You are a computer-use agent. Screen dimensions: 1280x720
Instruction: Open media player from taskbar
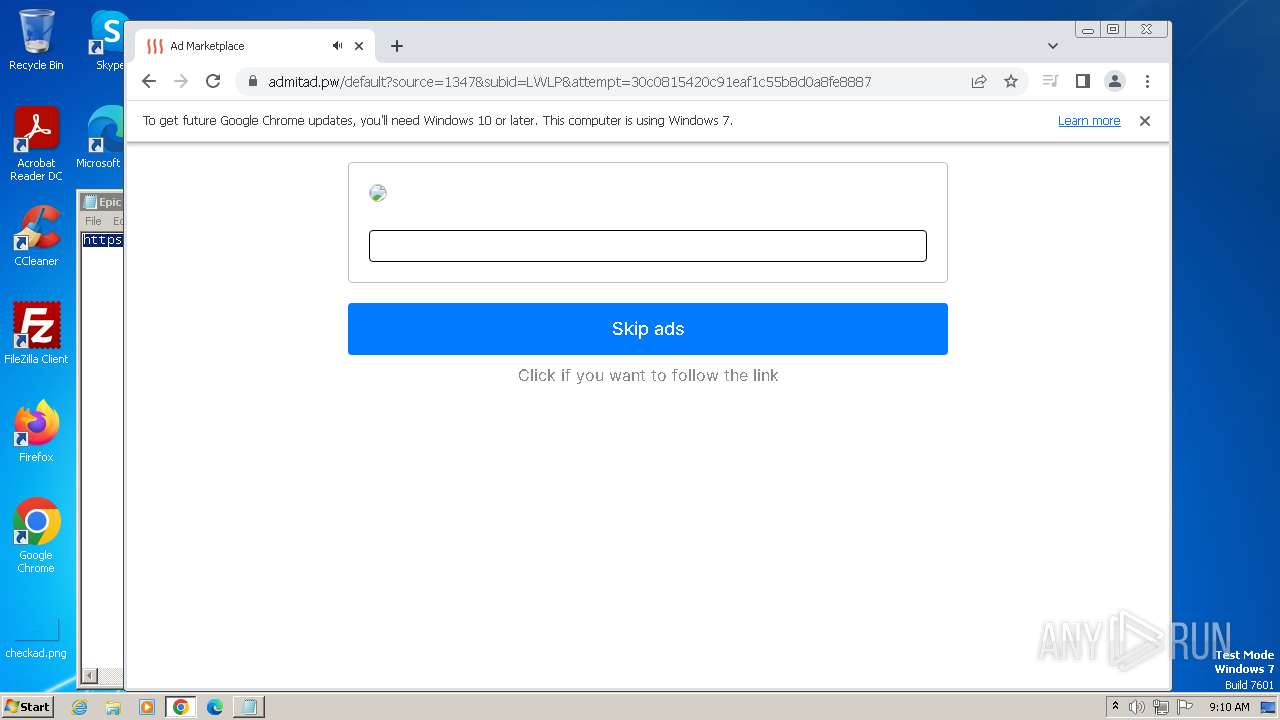click(147, 707)
